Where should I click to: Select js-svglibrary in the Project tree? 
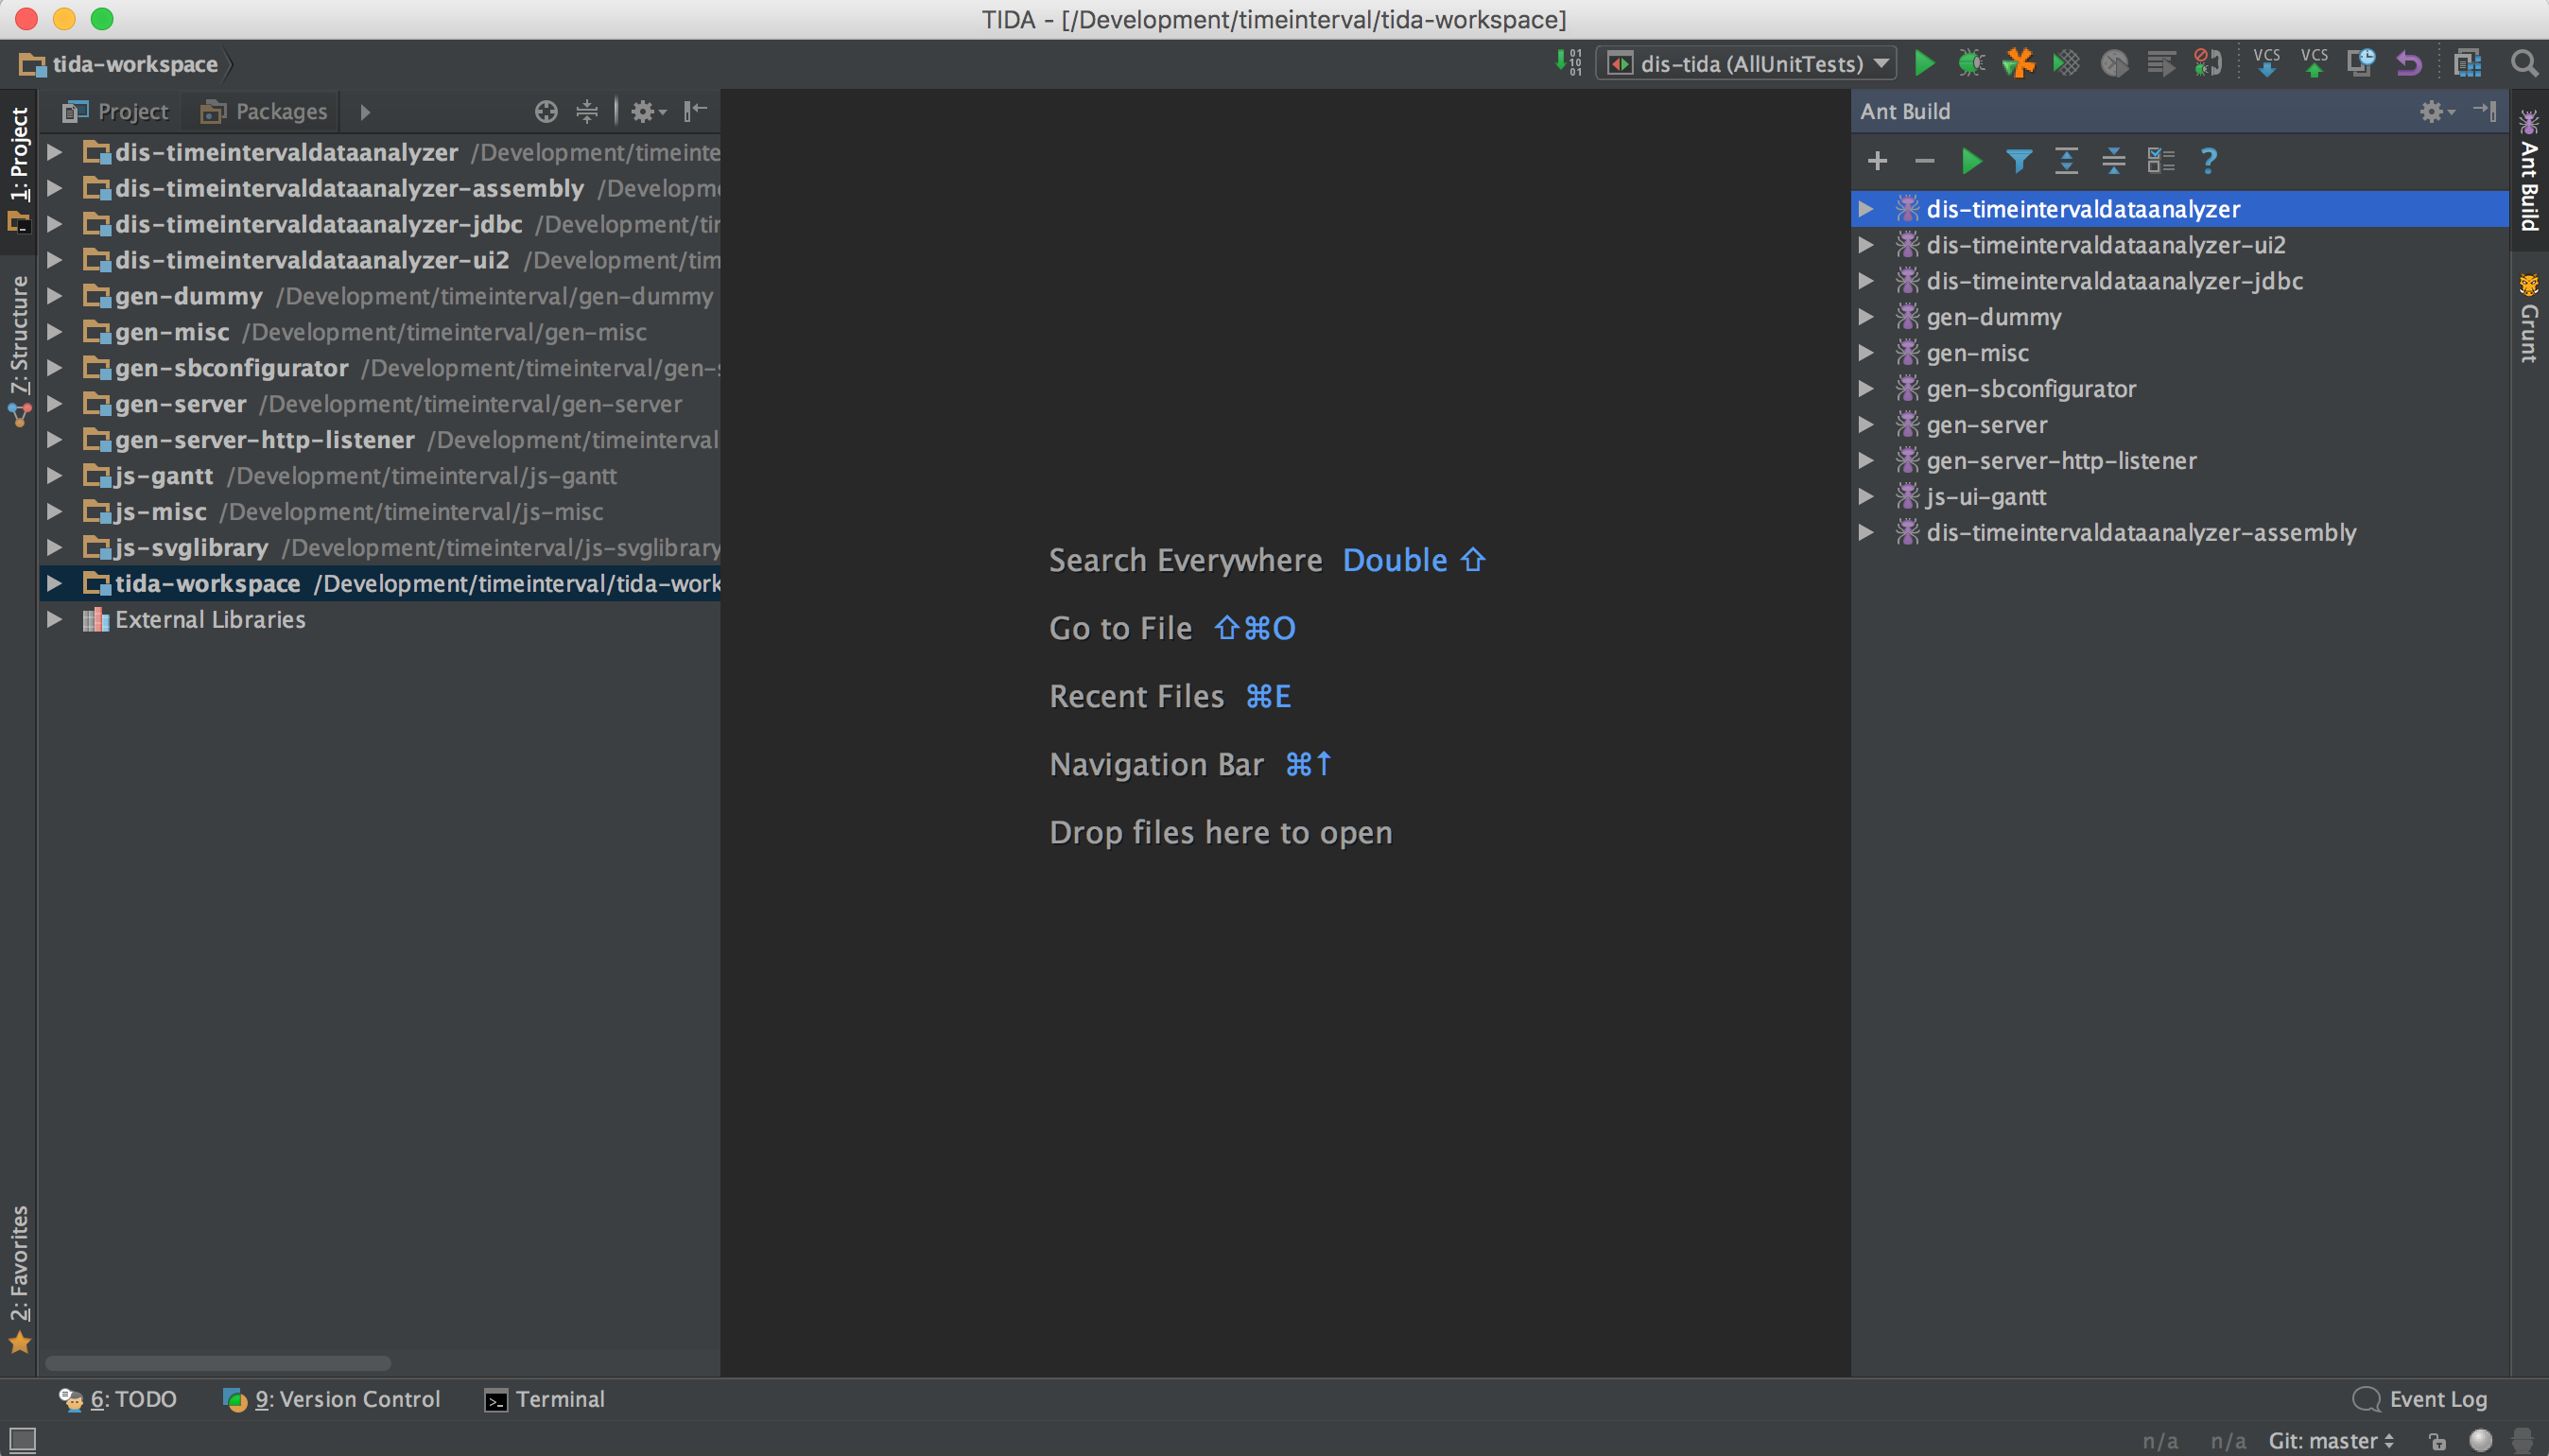click(x=380, y=547)
